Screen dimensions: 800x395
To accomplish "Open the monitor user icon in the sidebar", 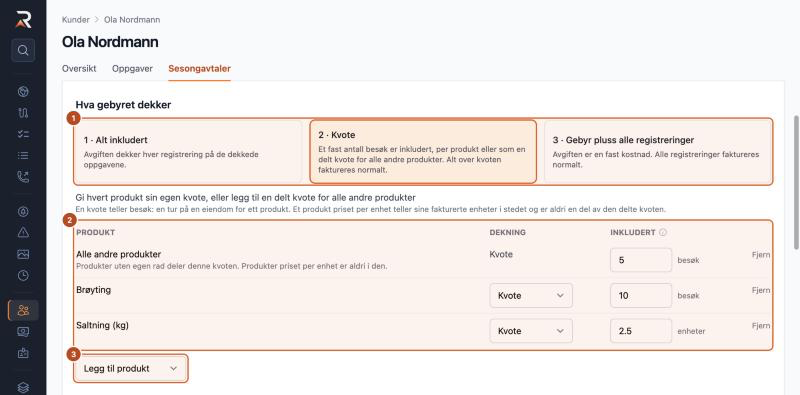I will pos(23,332).
